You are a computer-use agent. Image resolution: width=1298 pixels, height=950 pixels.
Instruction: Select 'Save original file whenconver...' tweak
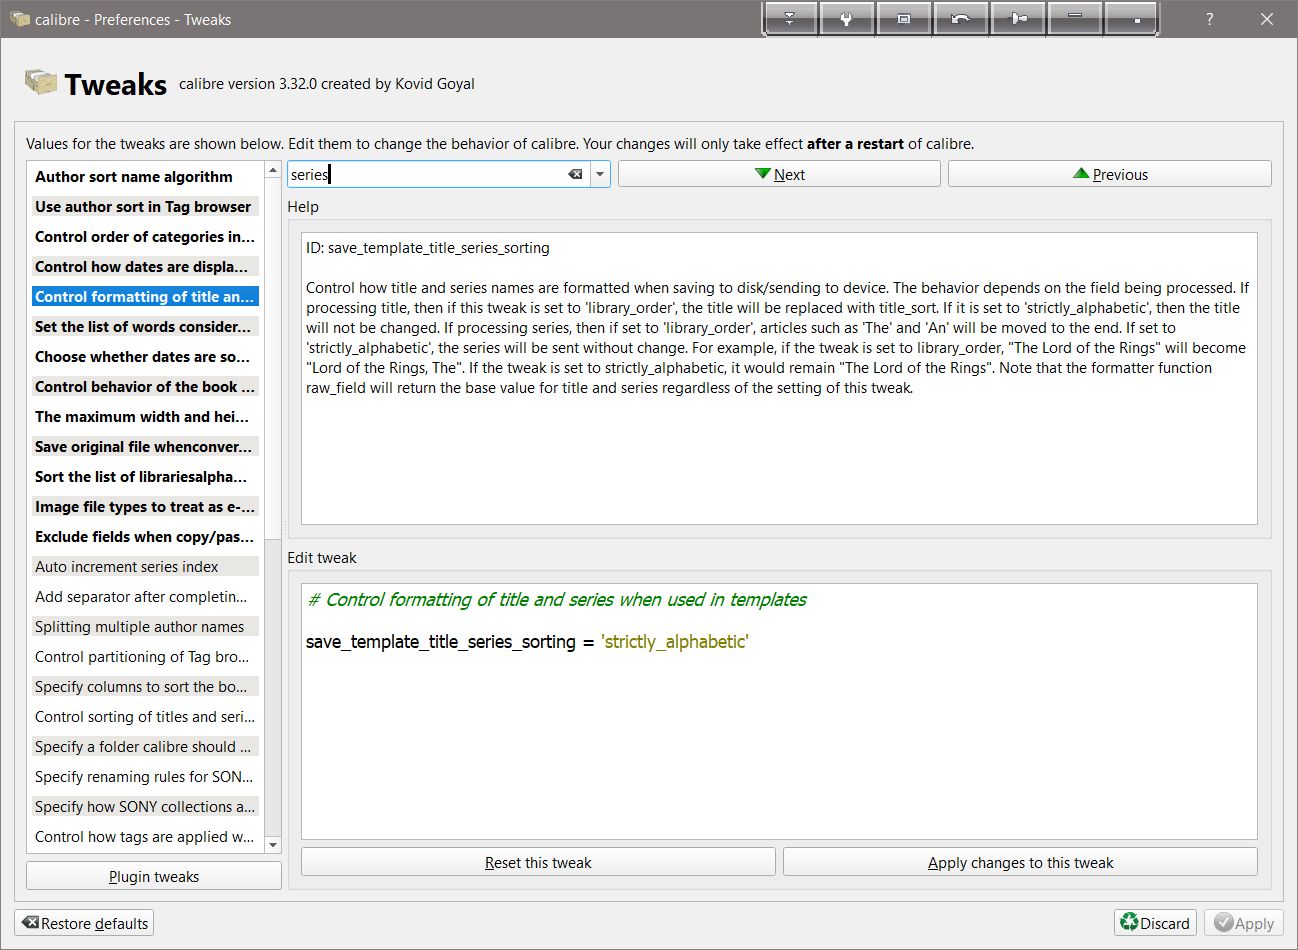146,447
